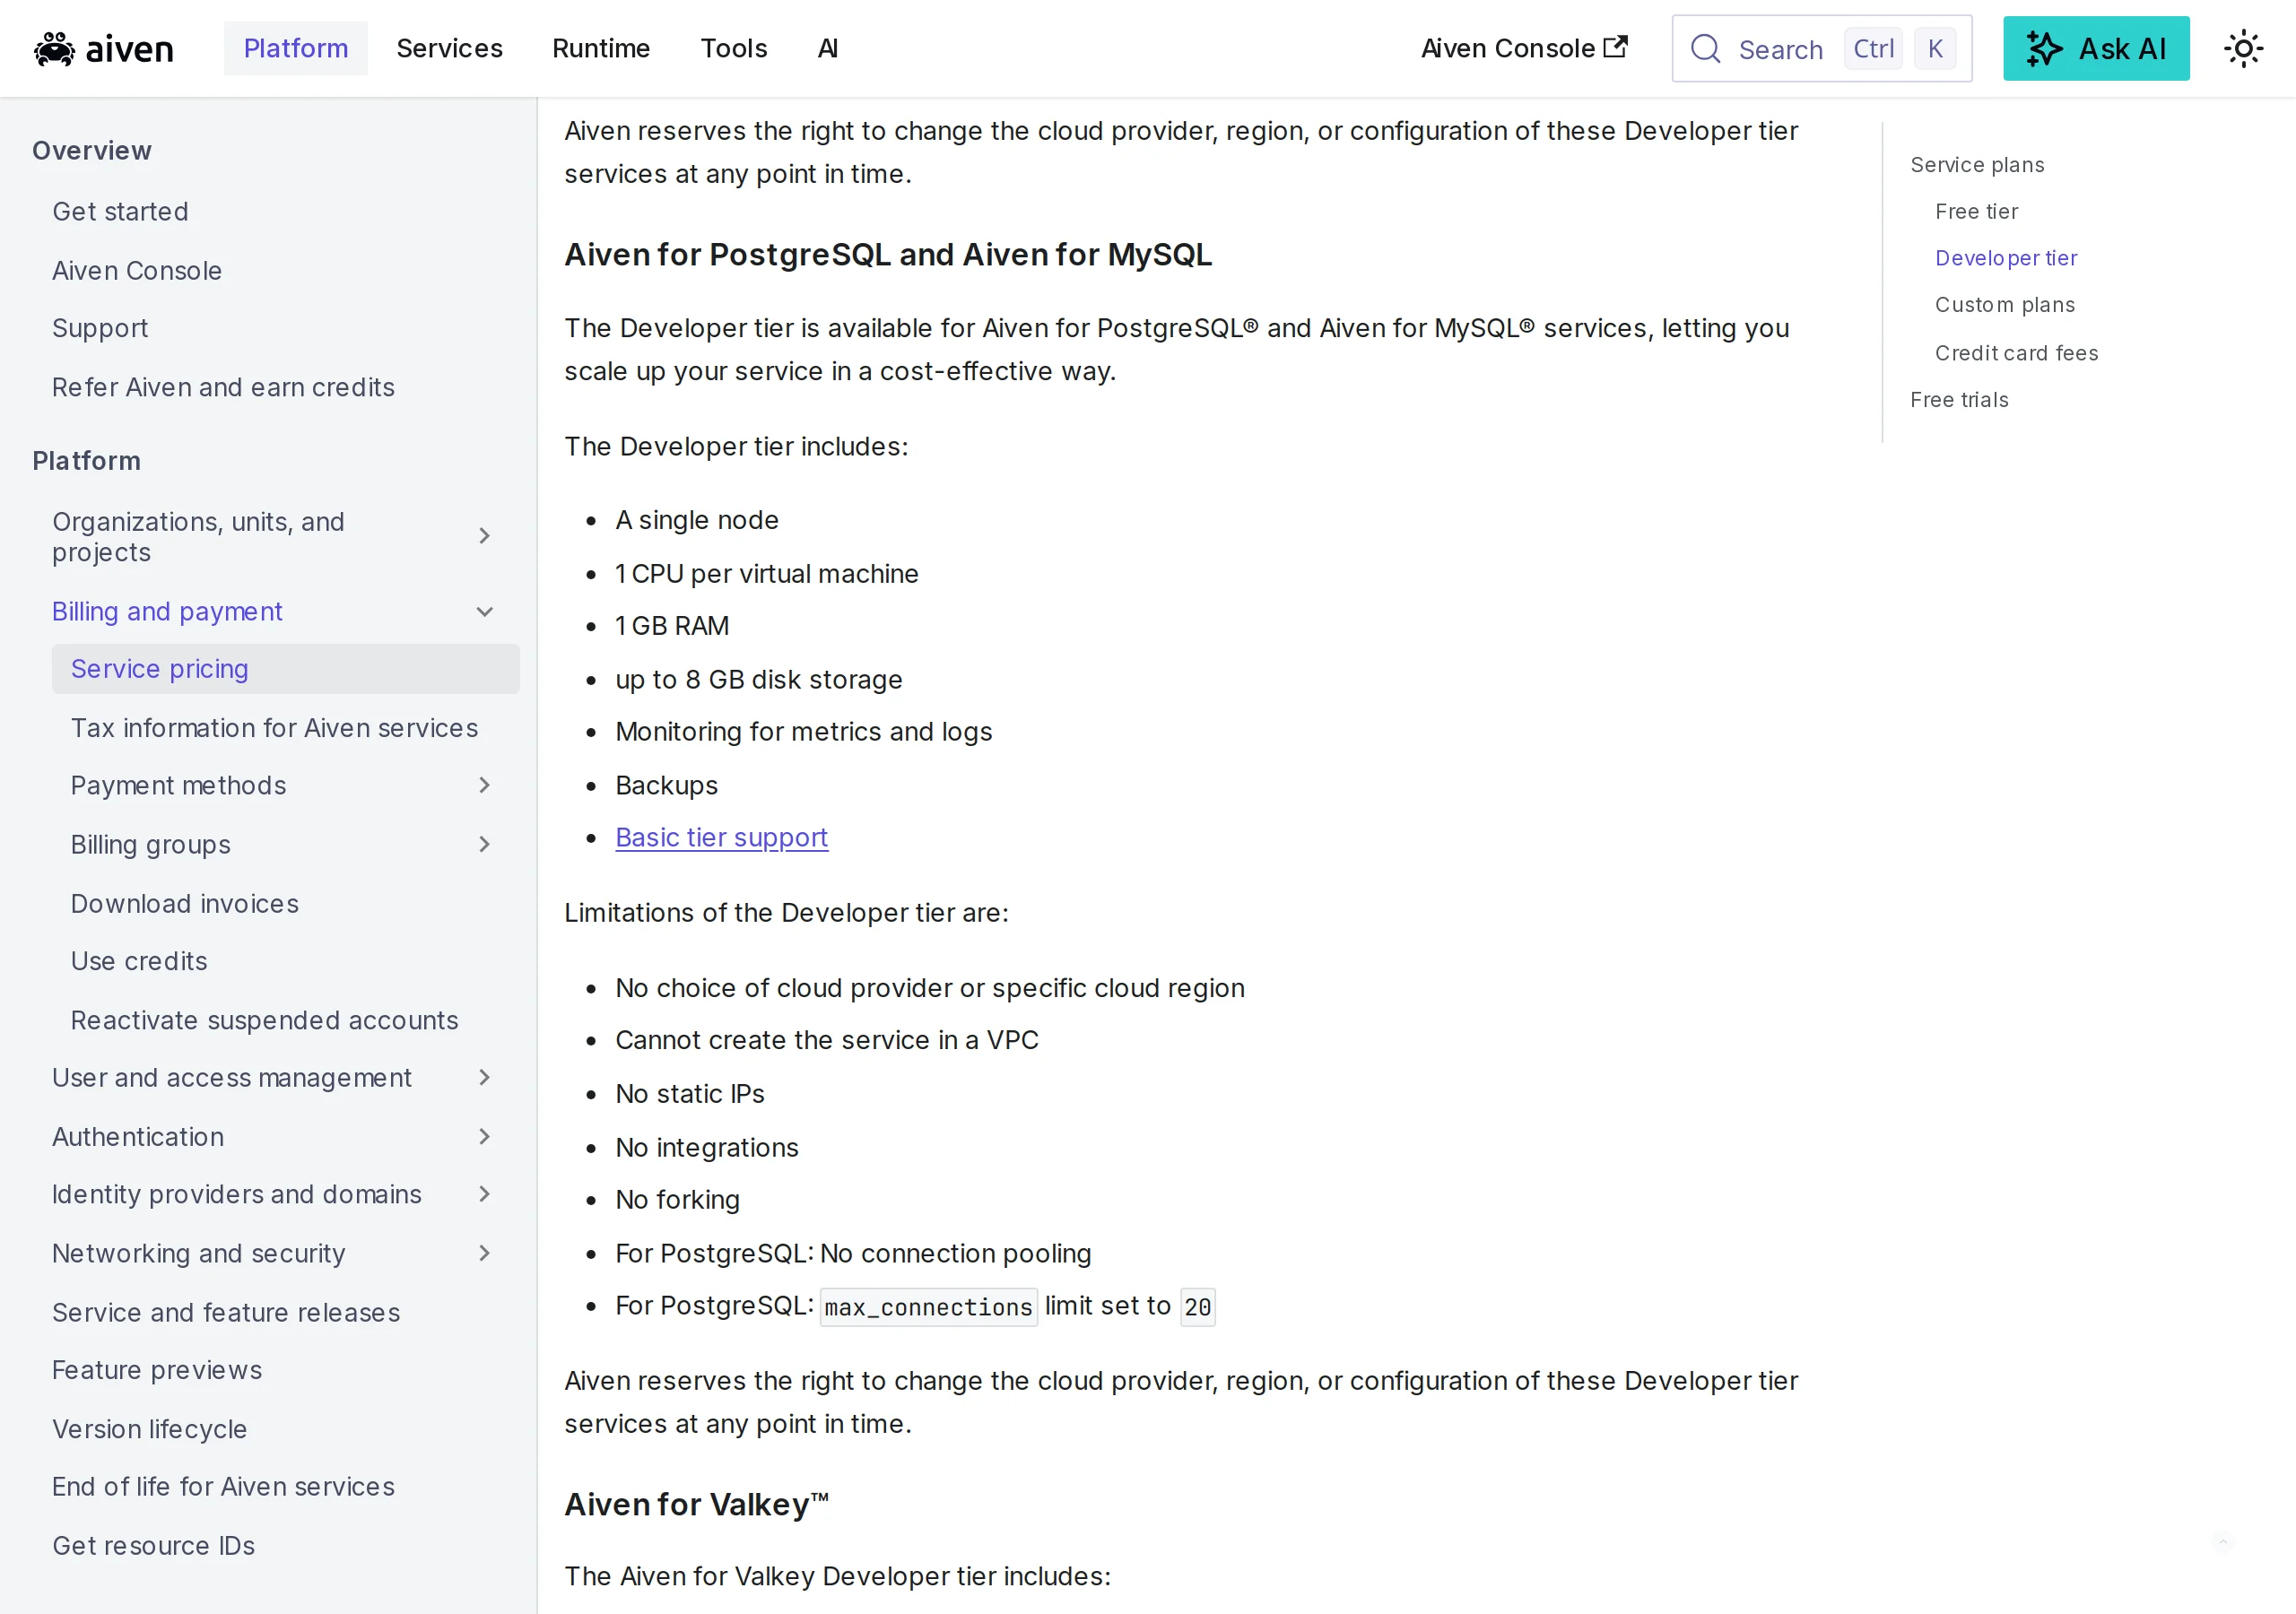Click Aiven for PostgreSQL and MySQL heading
This screenshot has width=2296, height=1614.
click(x=888, y=255)
